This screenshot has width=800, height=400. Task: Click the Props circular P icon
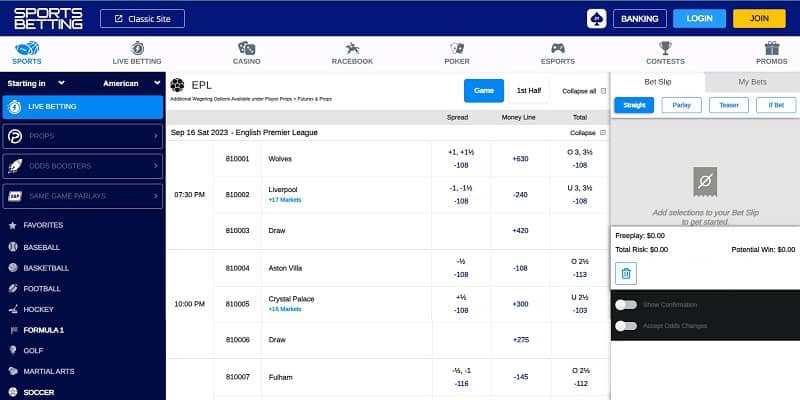(15, 136)
